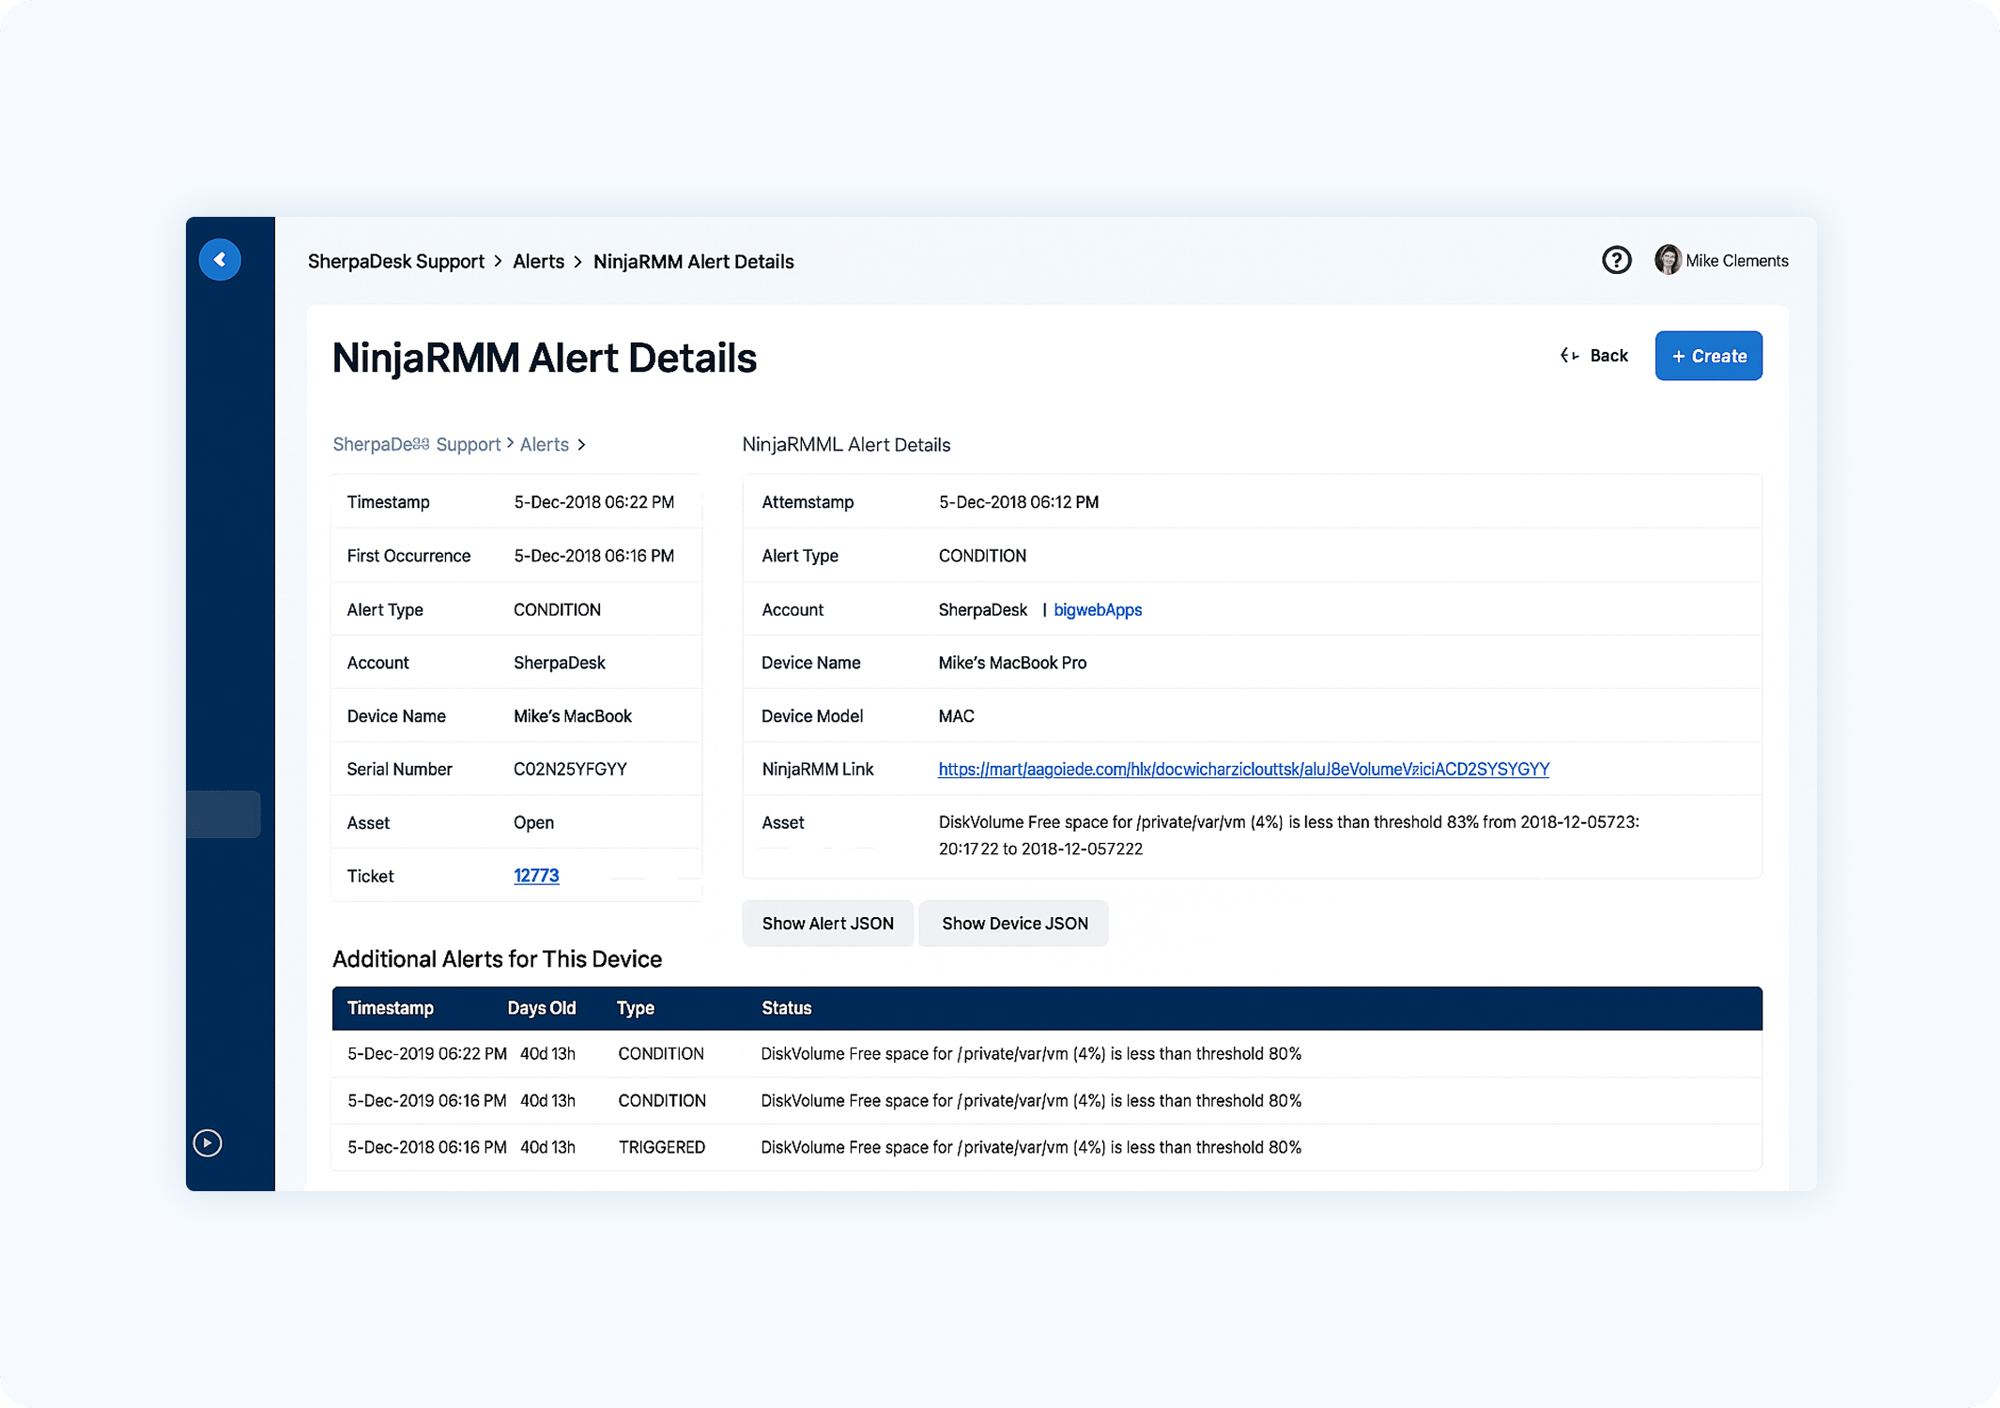The width and height of the screenshot is (2000, 1408).
Task: Click asset status Open
Action: pos(533,823)
